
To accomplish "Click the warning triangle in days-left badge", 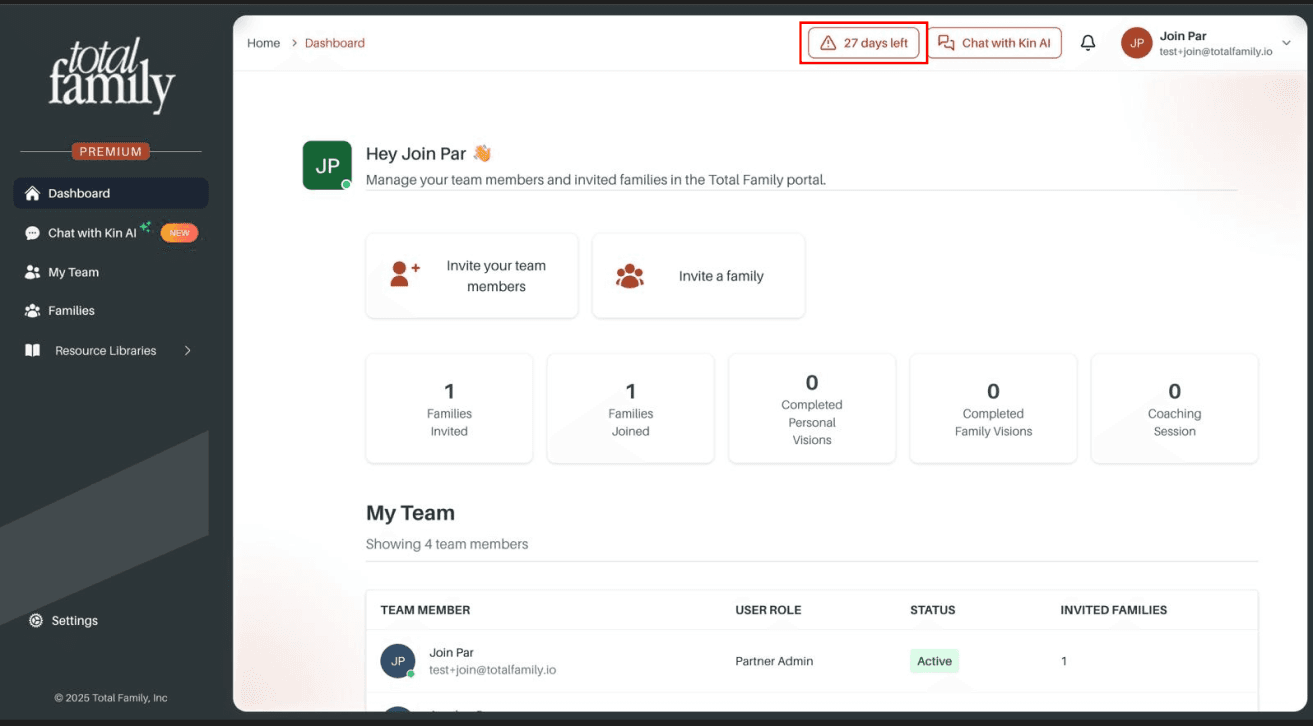I will [828, 43].
